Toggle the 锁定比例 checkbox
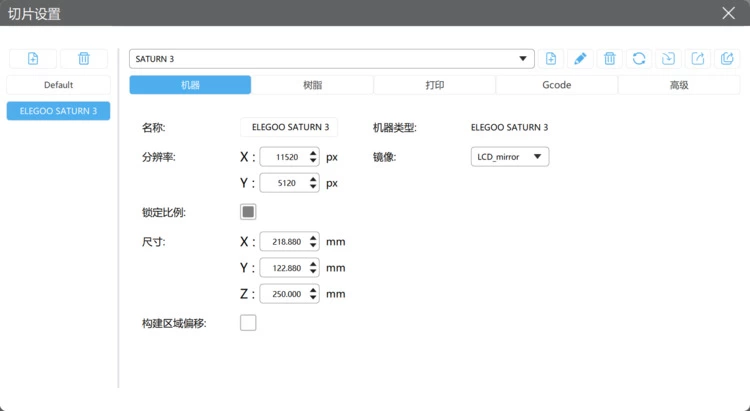The width and height of the screenshot is (750, 411). click(248, 212)
